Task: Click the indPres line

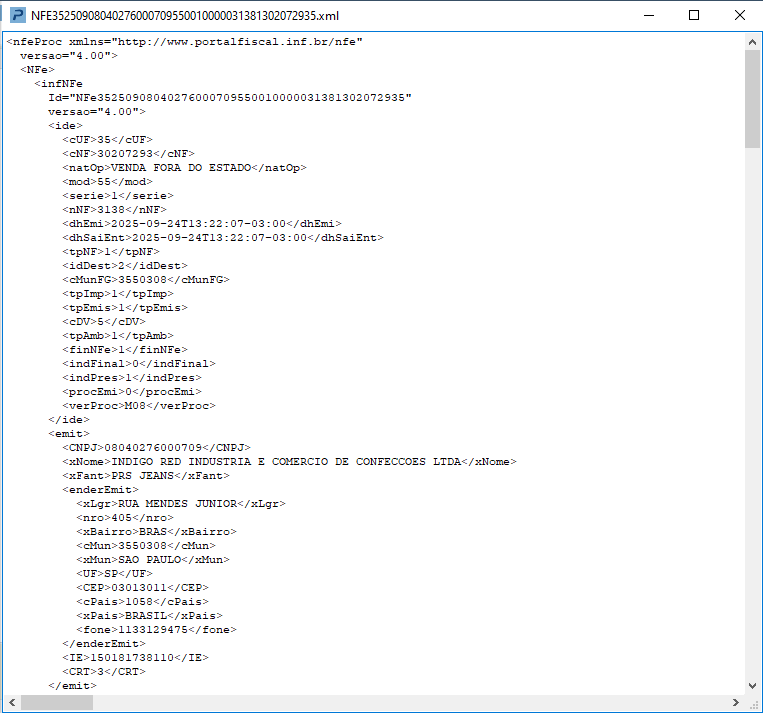Action: point(131,378)
